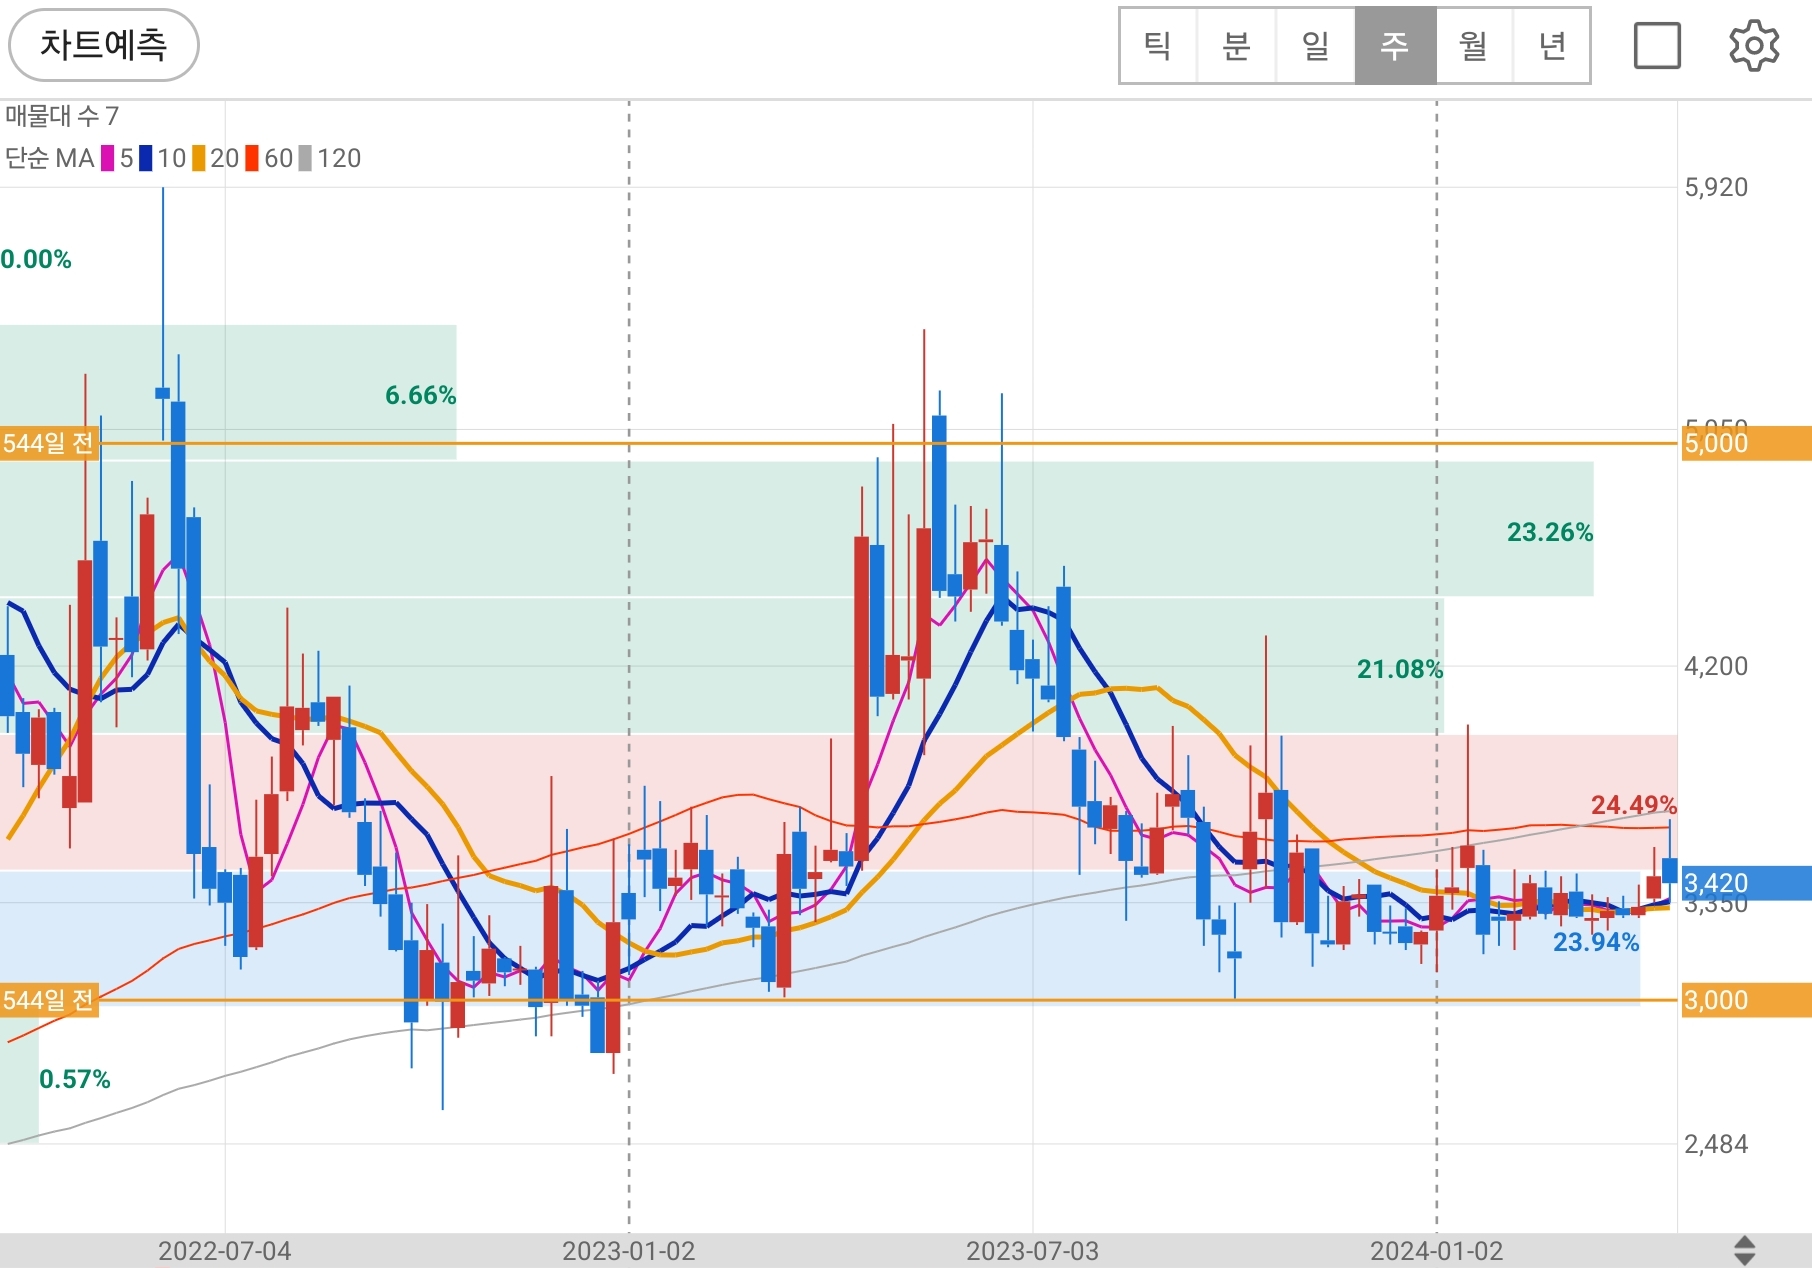Click the 단순 MA legend label

[x=50, y=158]
